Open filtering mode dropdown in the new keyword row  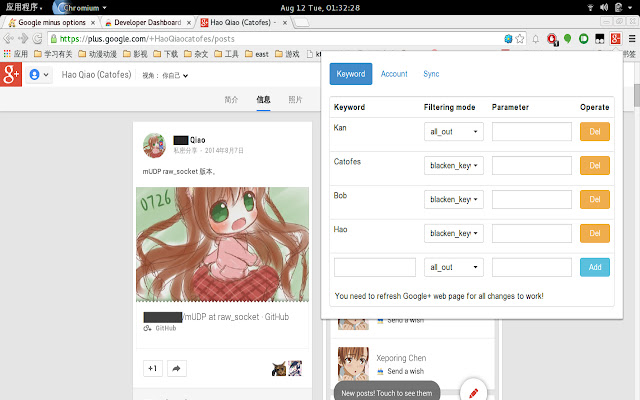coord(453,267)
